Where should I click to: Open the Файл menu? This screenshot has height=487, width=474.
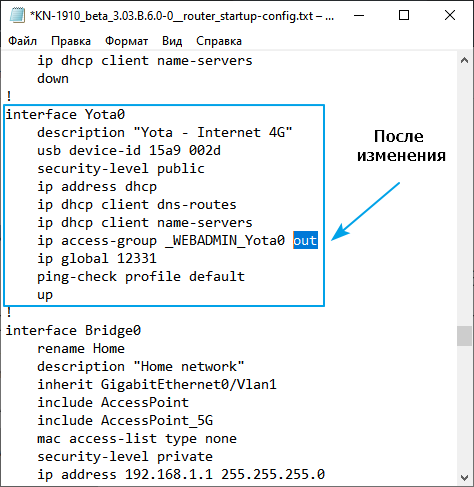[22, 41]
